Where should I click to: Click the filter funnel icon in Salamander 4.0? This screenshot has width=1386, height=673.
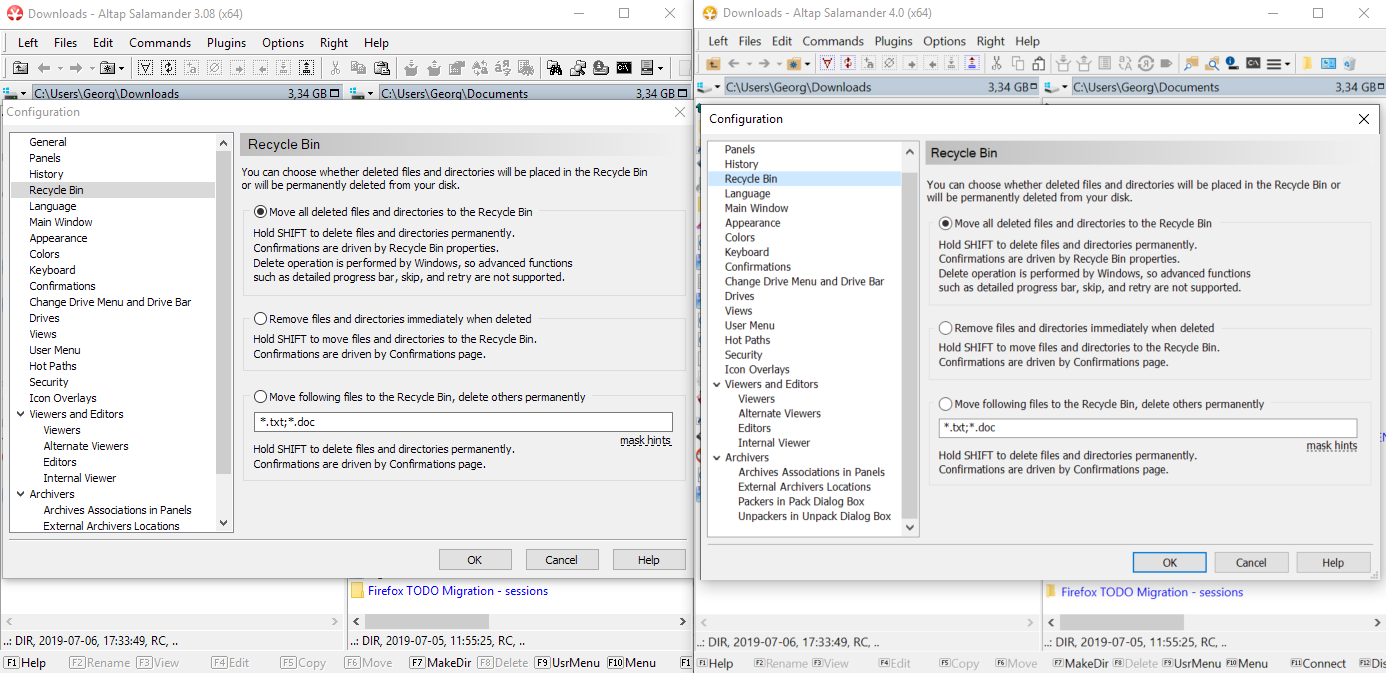pos(827,63)
